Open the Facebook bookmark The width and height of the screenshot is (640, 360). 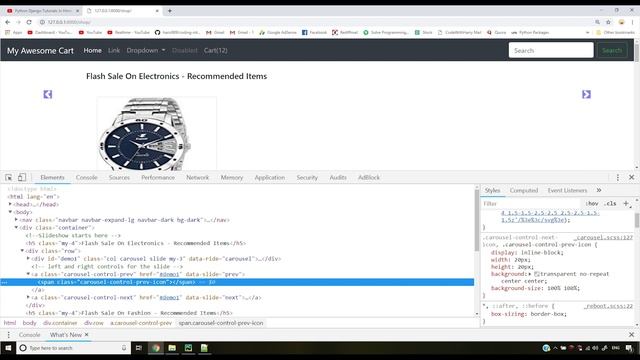pos(314,32)
